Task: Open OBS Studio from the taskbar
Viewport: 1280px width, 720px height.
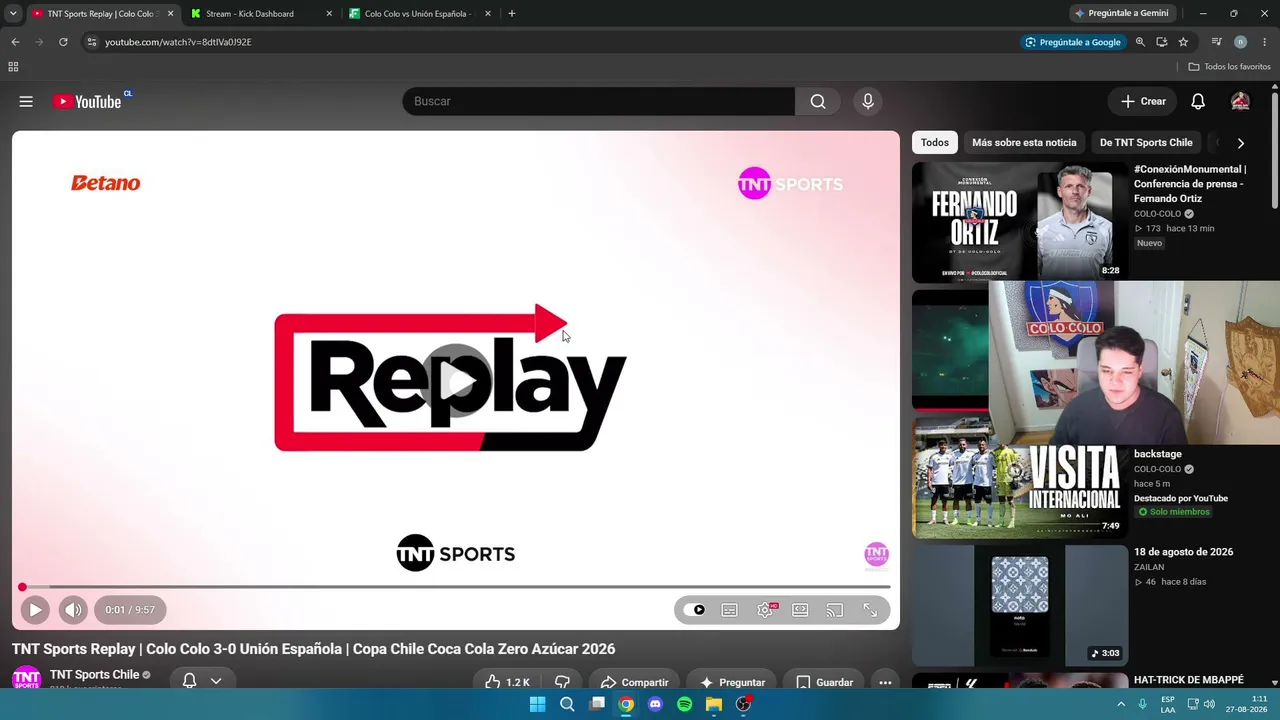Action: 743,704
